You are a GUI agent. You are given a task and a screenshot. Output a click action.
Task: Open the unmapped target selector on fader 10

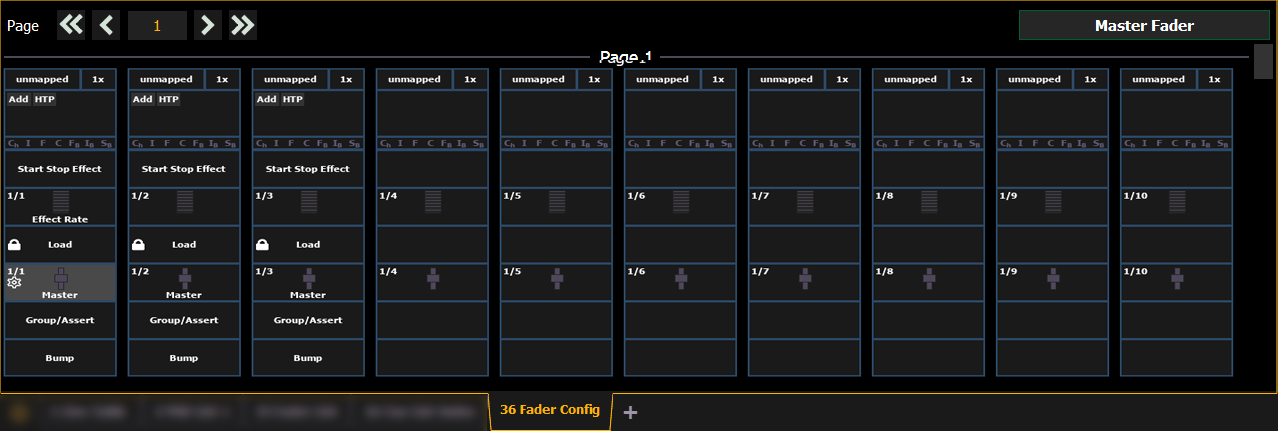point(1158,79)
